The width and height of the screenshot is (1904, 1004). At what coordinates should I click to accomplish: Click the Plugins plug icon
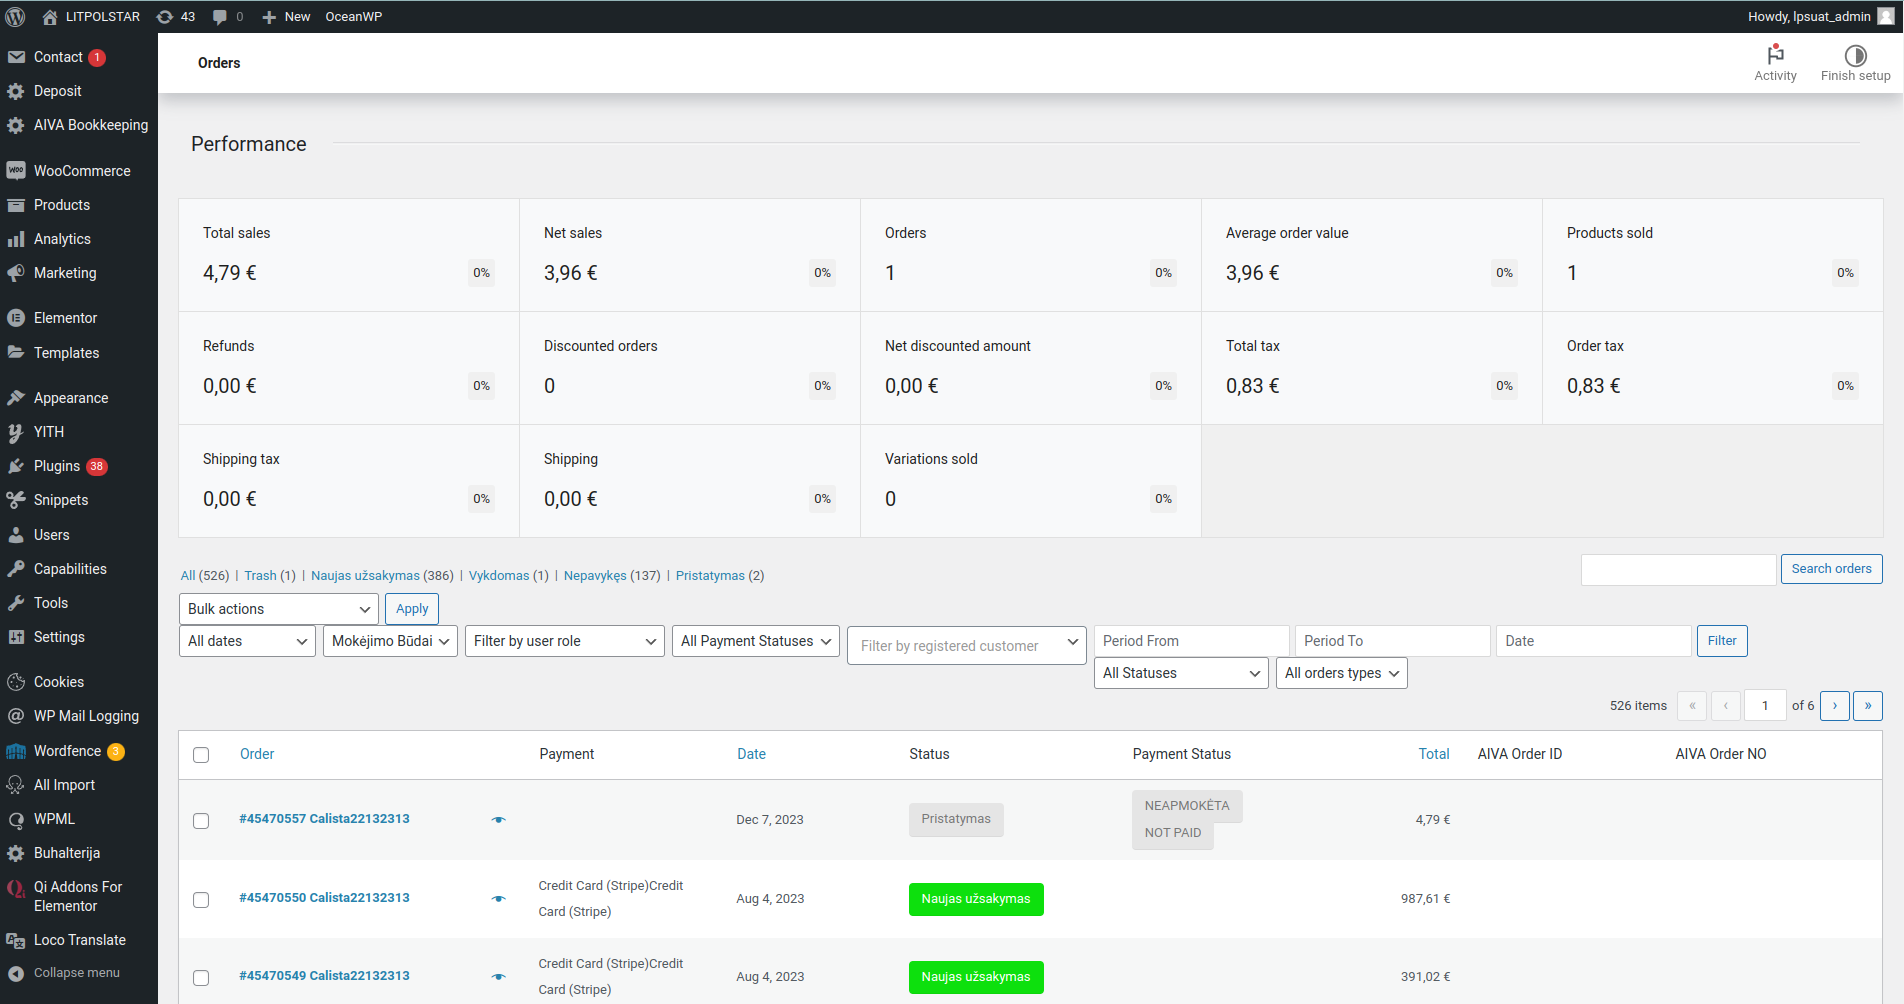point(16,466)
